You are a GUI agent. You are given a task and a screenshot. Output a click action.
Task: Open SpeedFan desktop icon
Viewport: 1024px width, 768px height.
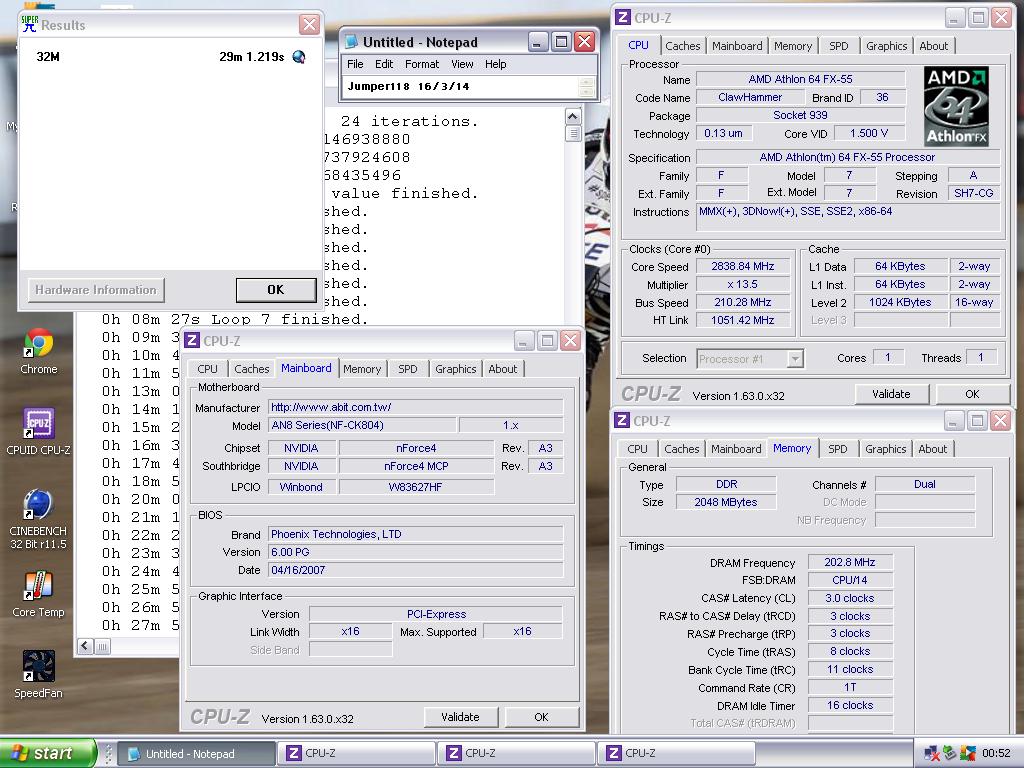pos(39,674)
